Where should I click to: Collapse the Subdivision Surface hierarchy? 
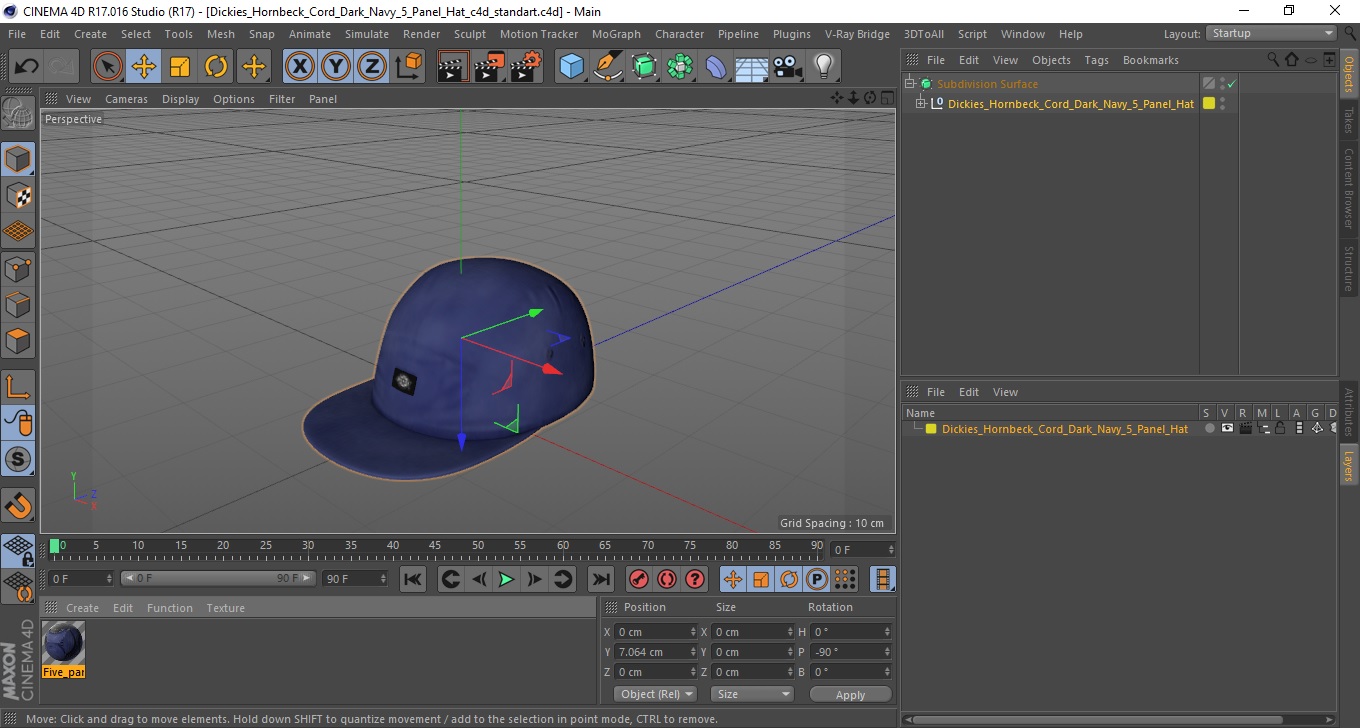(x=910, y=84)
